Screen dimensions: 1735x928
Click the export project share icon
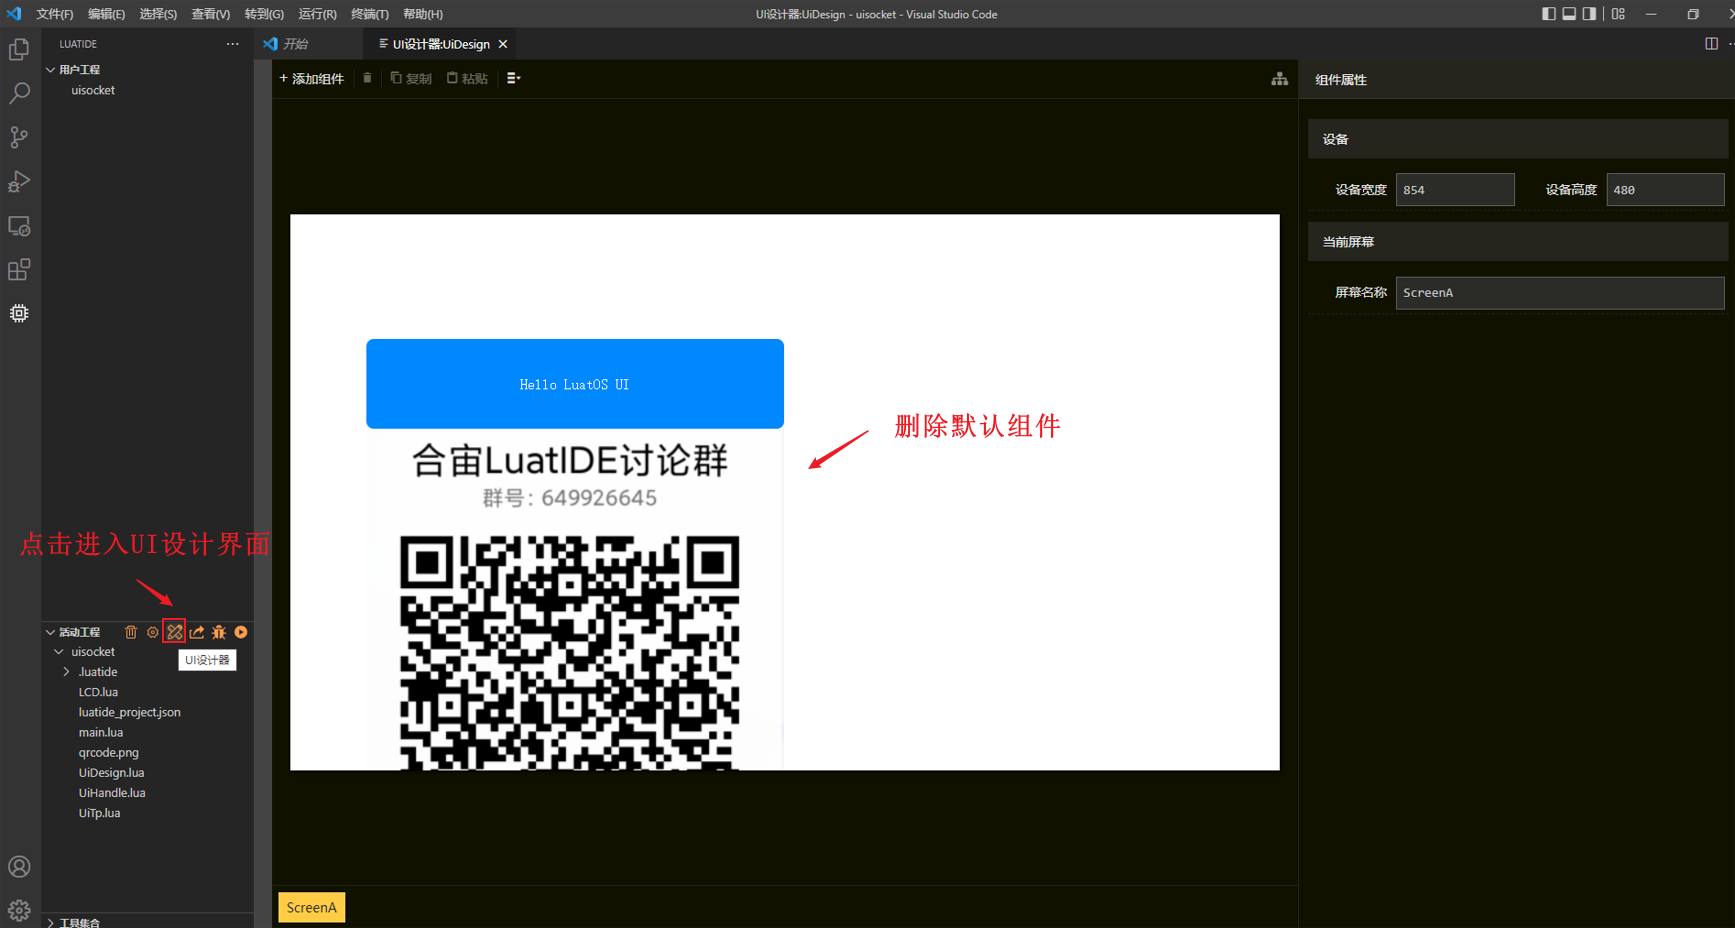point(197,632)
